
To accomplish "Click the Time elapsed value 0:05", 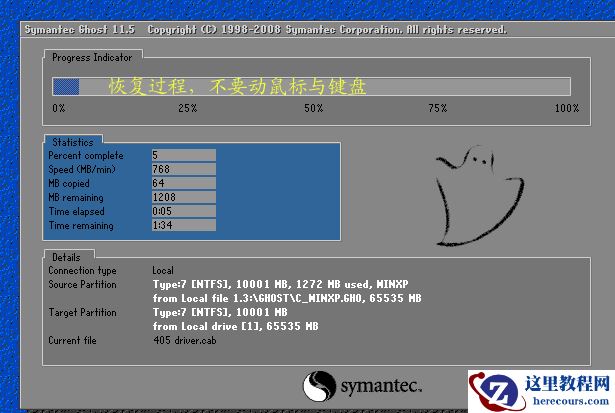I will [x=184, y=211].
